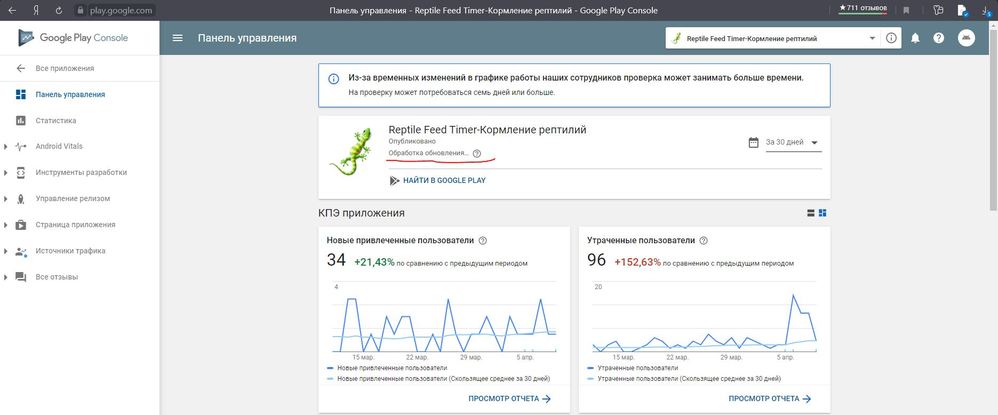998x415 pixels.
Task: Open the hamburger navigation menu
Action: tap(178, 38)
